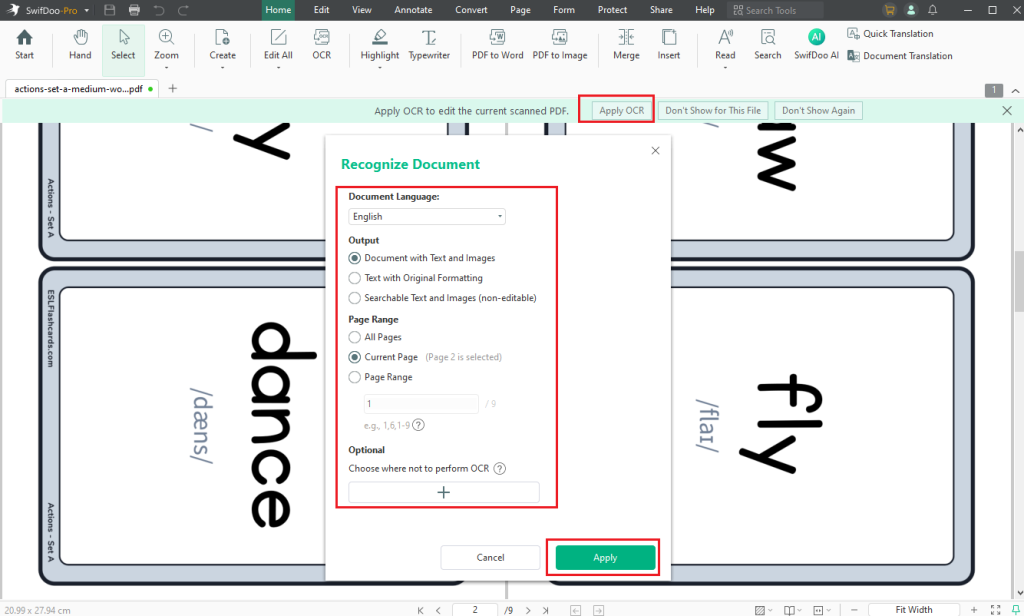Open the Document Language dropdown

(427, 216)
